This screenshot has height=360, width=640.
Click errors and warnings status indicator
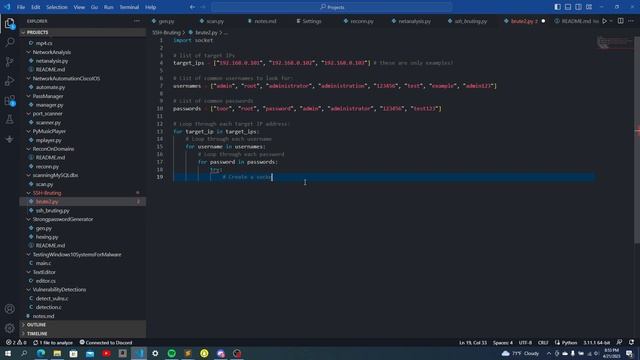click(16, 342)
